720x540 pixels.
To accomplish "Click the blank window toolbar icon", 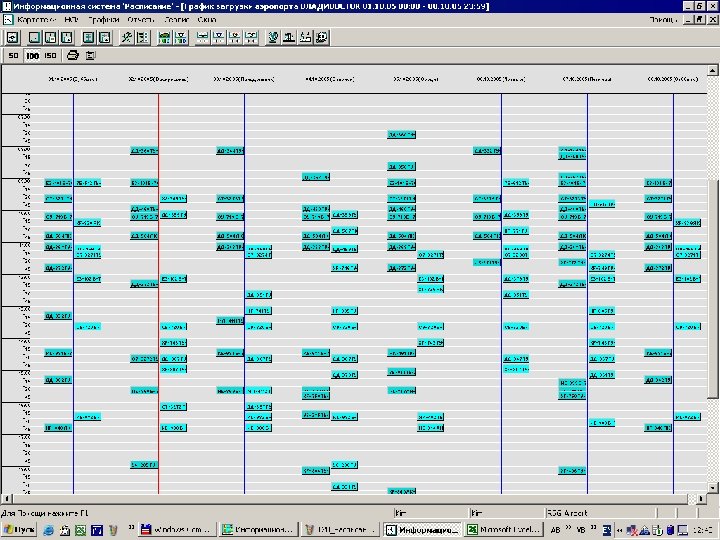I will tap(34, 37).
